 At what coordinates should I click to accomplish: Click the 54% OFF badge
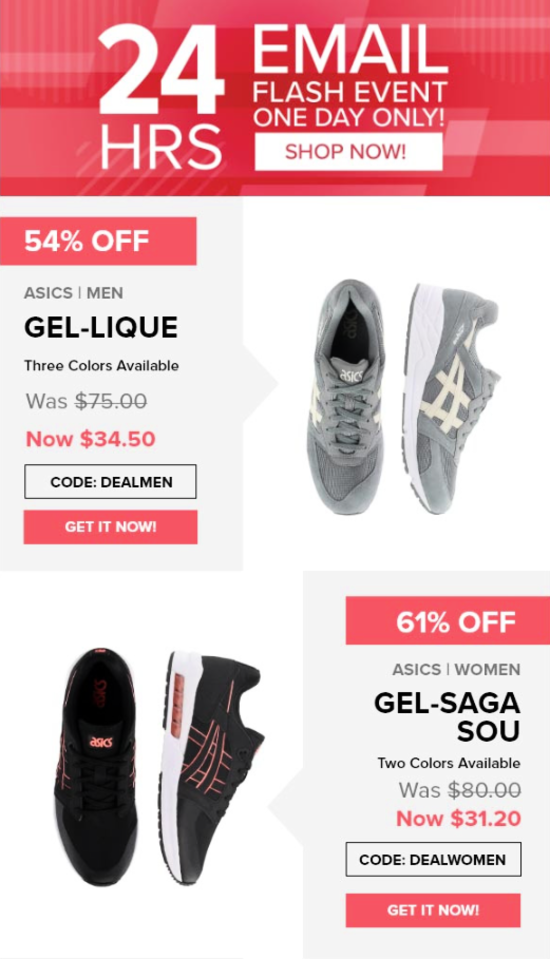point(98,241)
